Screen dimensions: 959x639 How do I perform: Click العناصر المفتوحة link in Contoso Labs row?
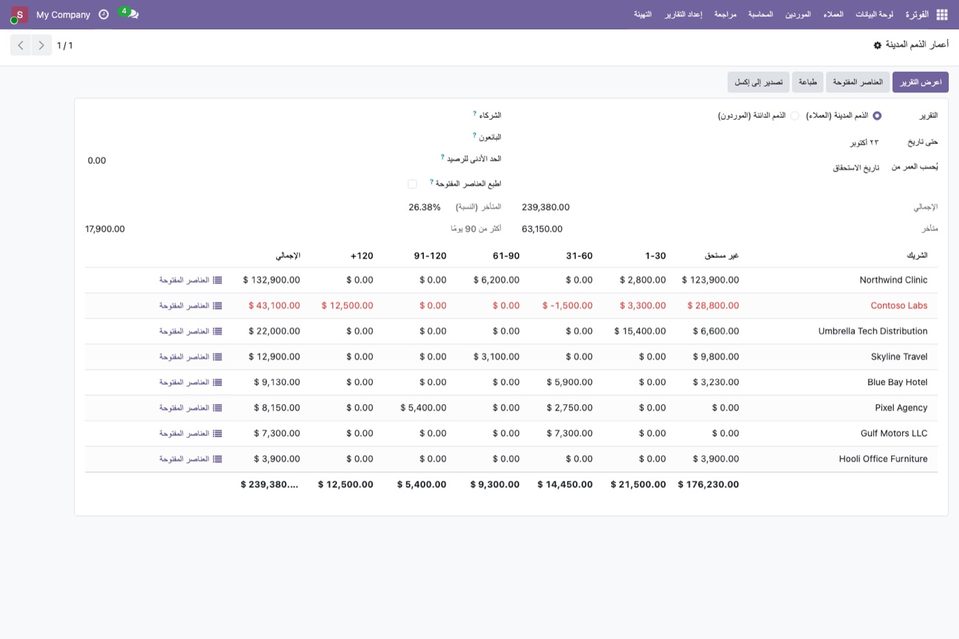point(184,306)
